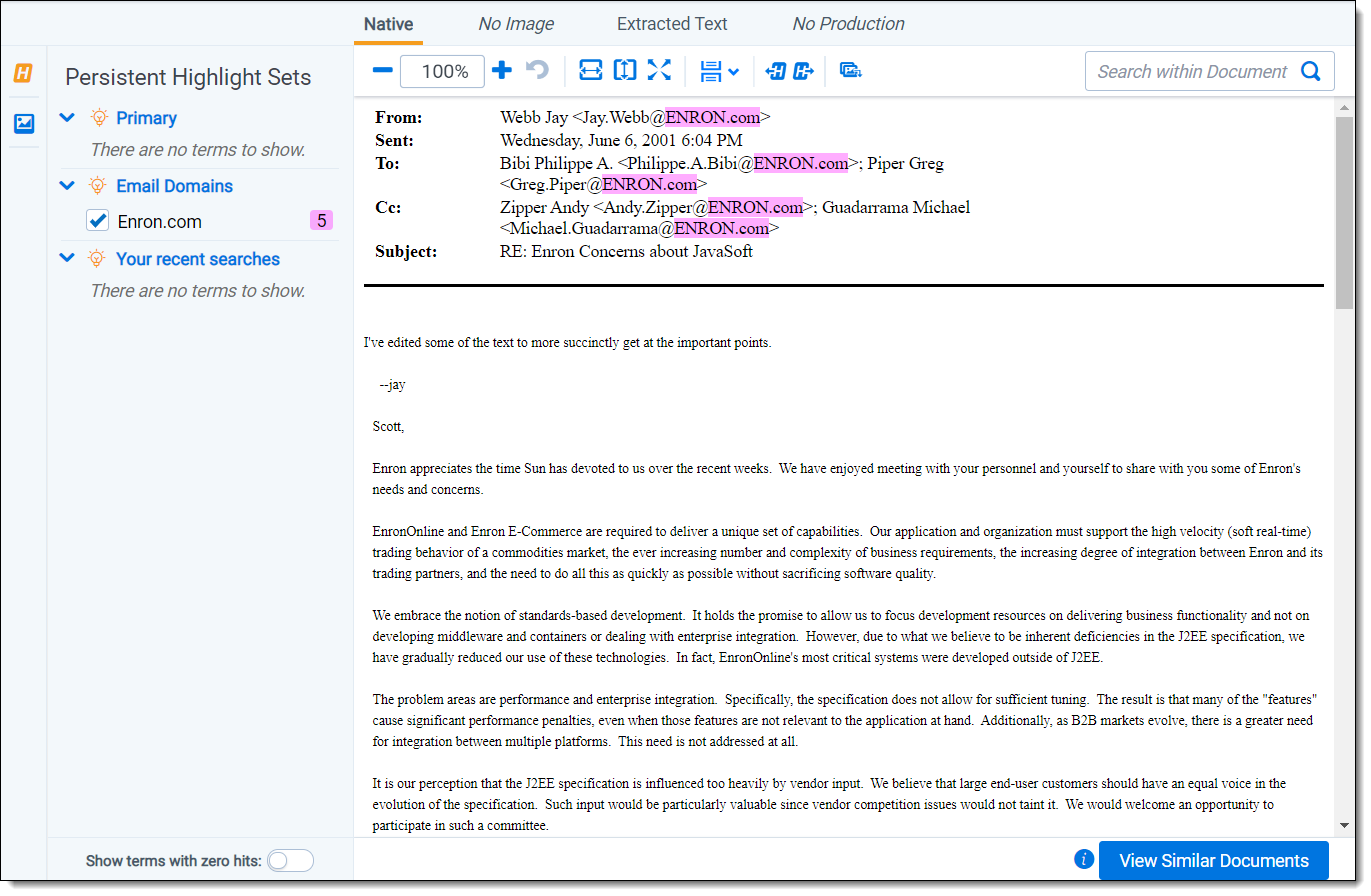Click the zoom in plus icon
Viewport: 1371px width, 896px height.
tap(502, 70)
